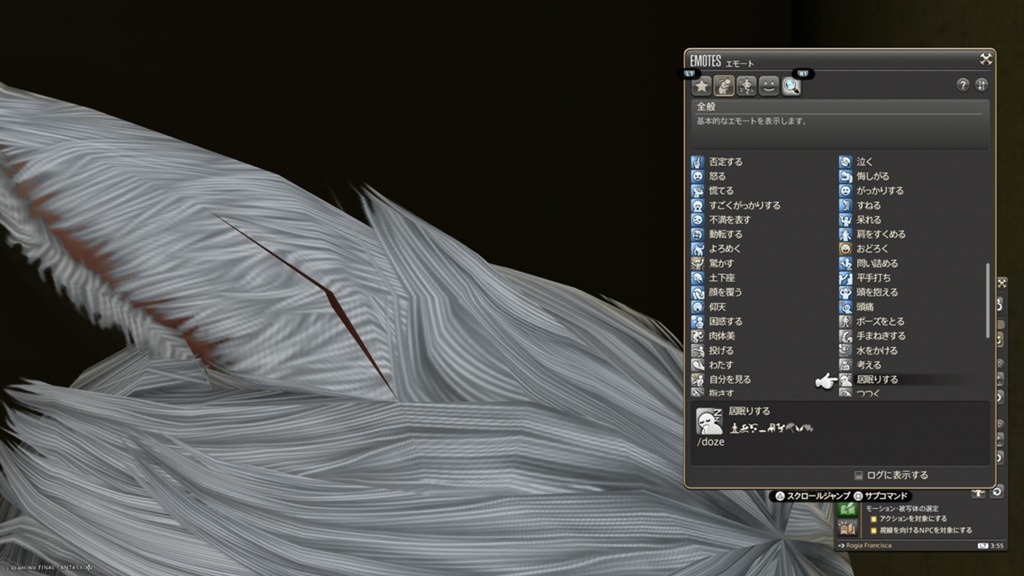Click the 泣く emote icon
Screen dimensions: 1024x576
pyautogui.click(x=846, y=162)
